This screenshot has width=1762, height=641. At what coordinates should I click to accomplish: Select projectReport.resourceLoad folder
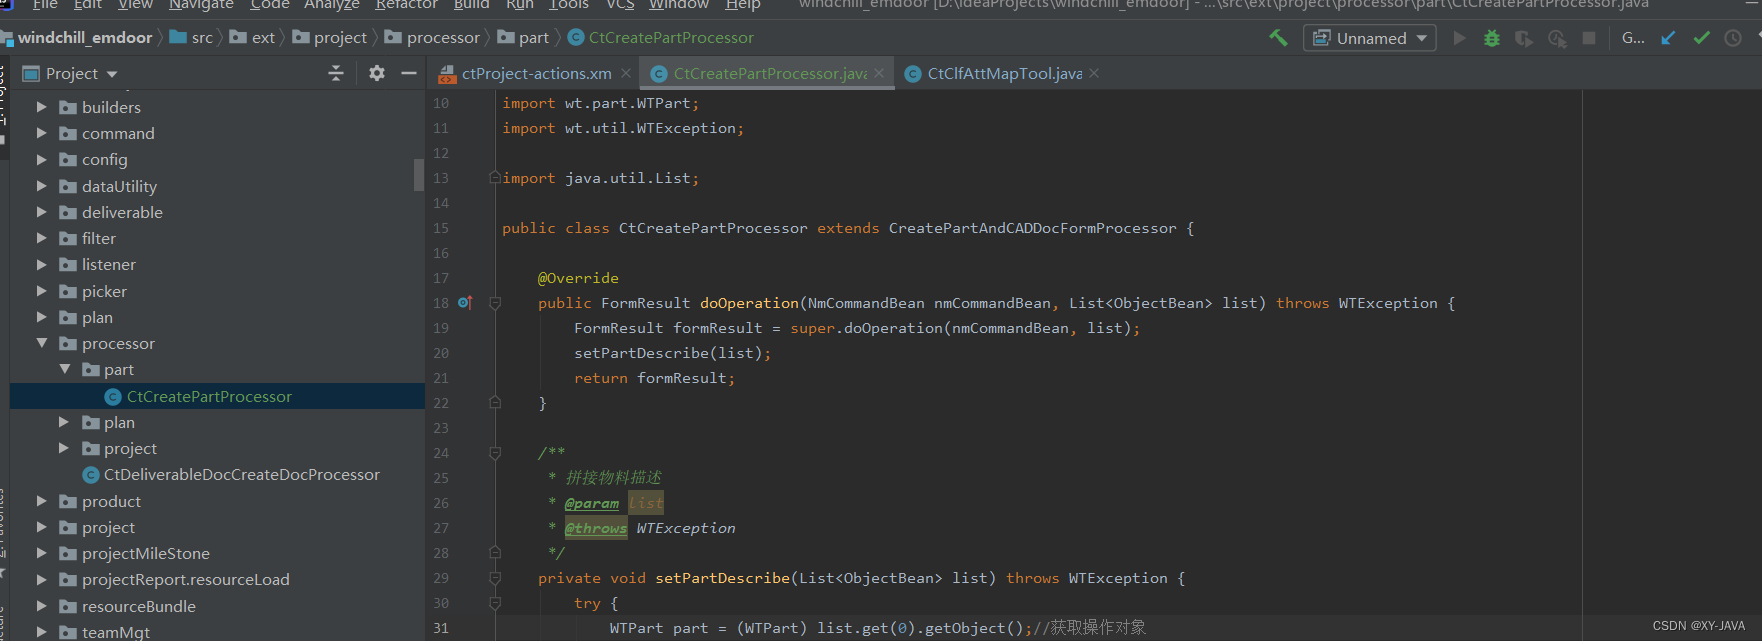(185, 579)
